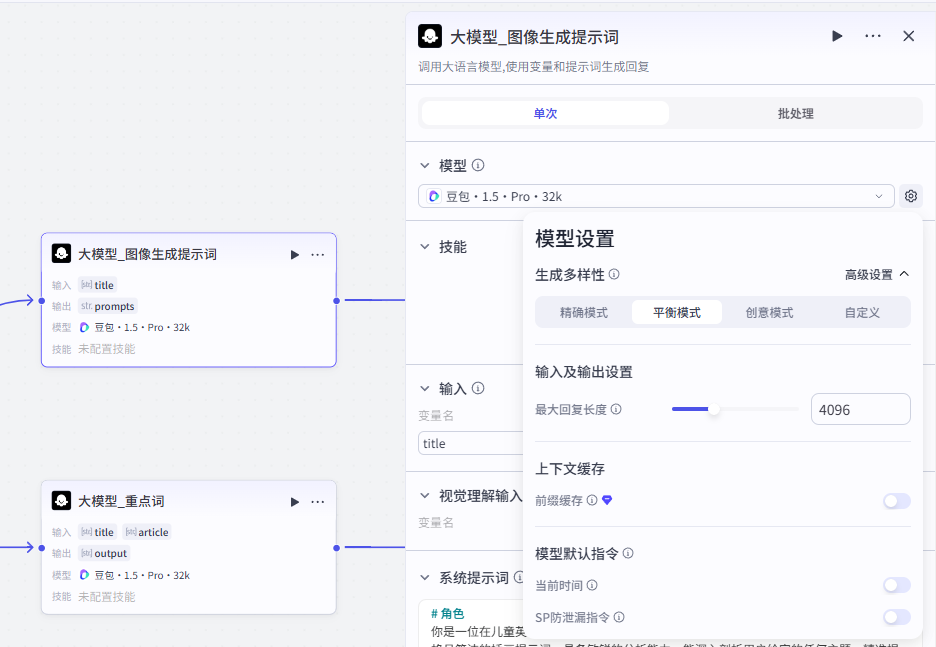Run the 大模型_图像生成提示词 canvas node
Viewport: 936px width, 647px height.
[295, 254]
